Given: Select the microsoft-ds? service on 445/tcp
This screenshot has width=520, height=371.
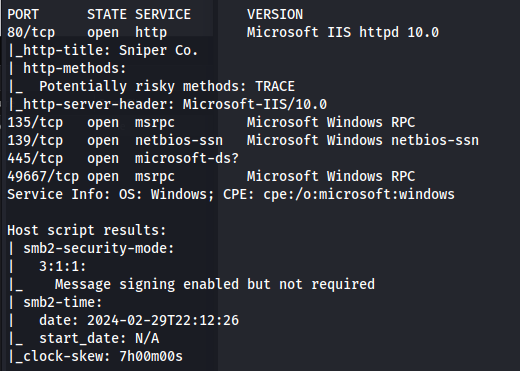Looking at the screenshot, I should point(187,158).
